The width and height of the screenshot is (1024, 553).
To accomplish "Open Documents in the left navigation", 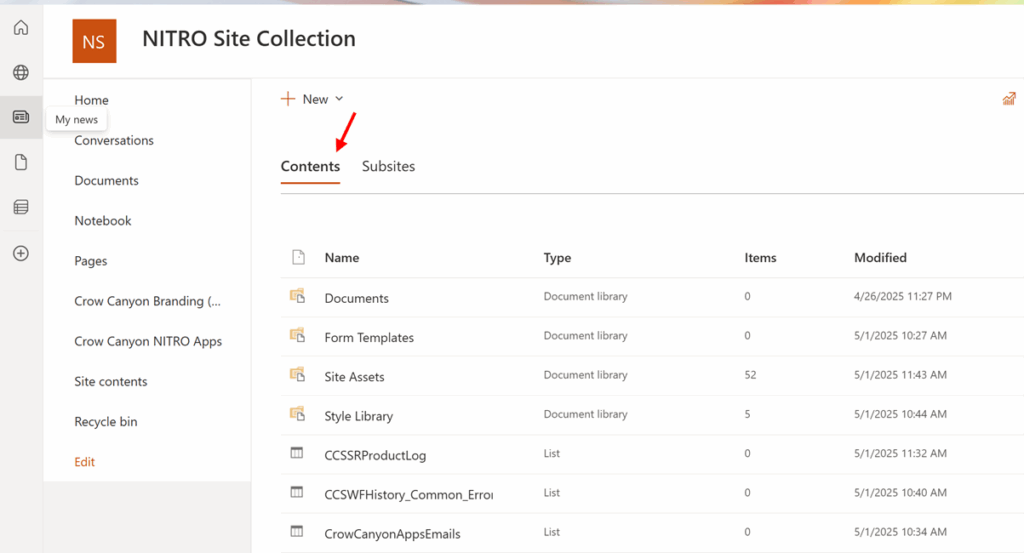I will click(x=106, y=180).
